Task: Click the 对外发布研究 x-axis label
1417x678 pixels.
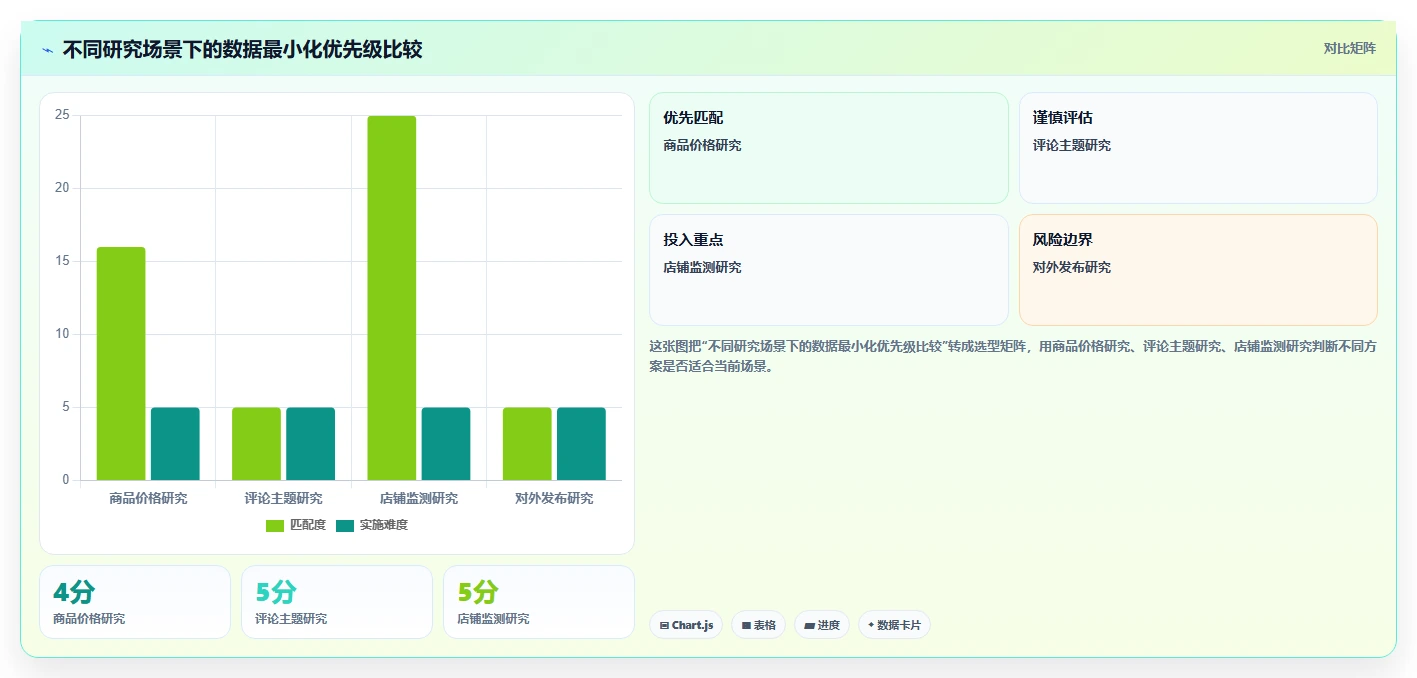Action: click(554, 498)
